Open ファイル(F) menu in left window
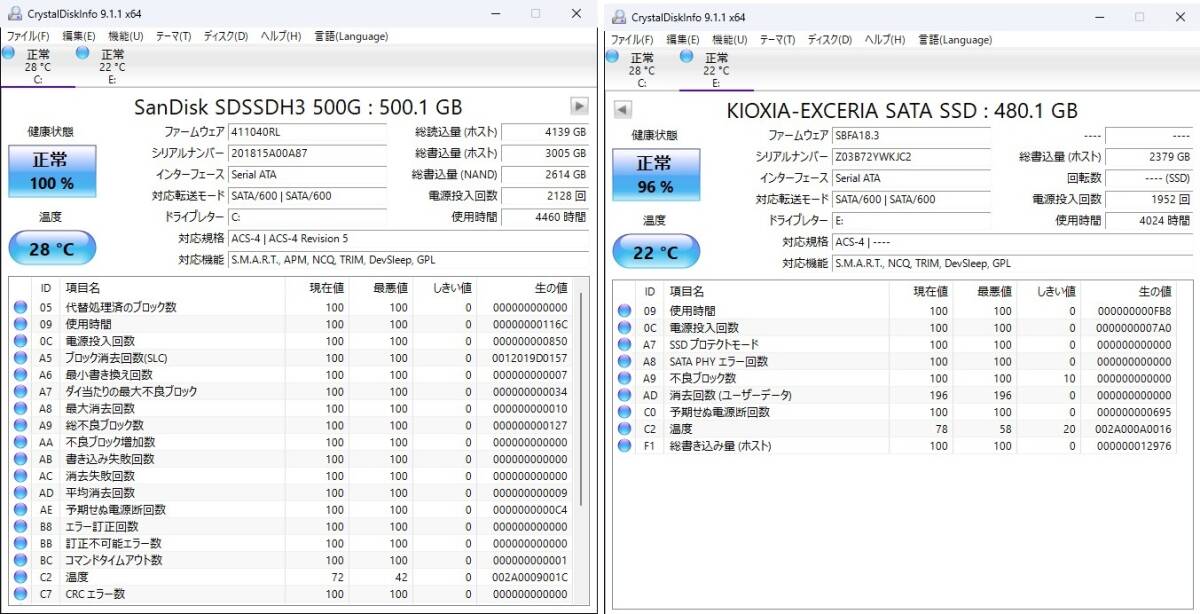Viewport: 1200px width, 614px height. pyautogui.click(x=28, y=36)
